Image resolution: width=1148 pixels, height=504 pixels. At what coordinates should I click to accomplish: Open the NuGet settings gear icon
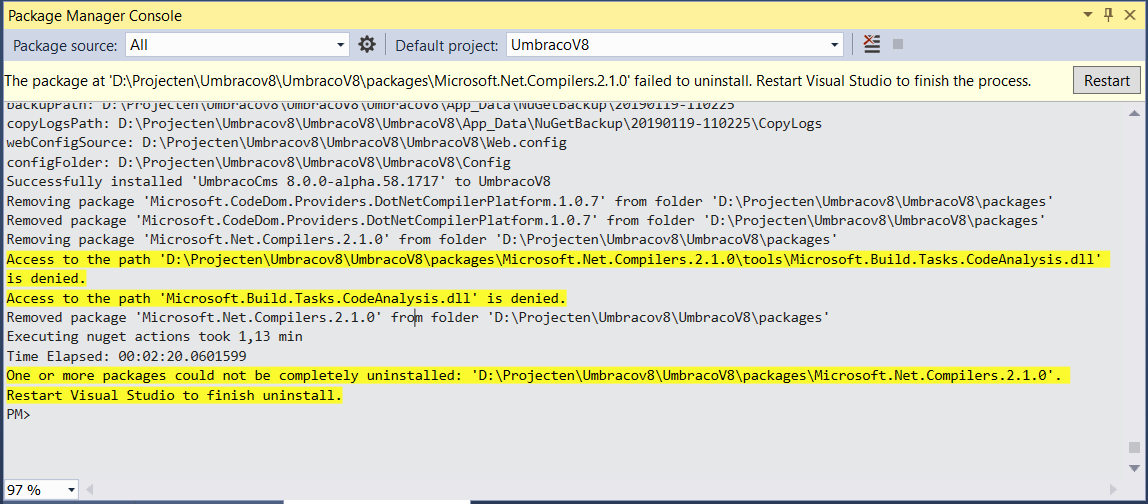pos(367,45)
